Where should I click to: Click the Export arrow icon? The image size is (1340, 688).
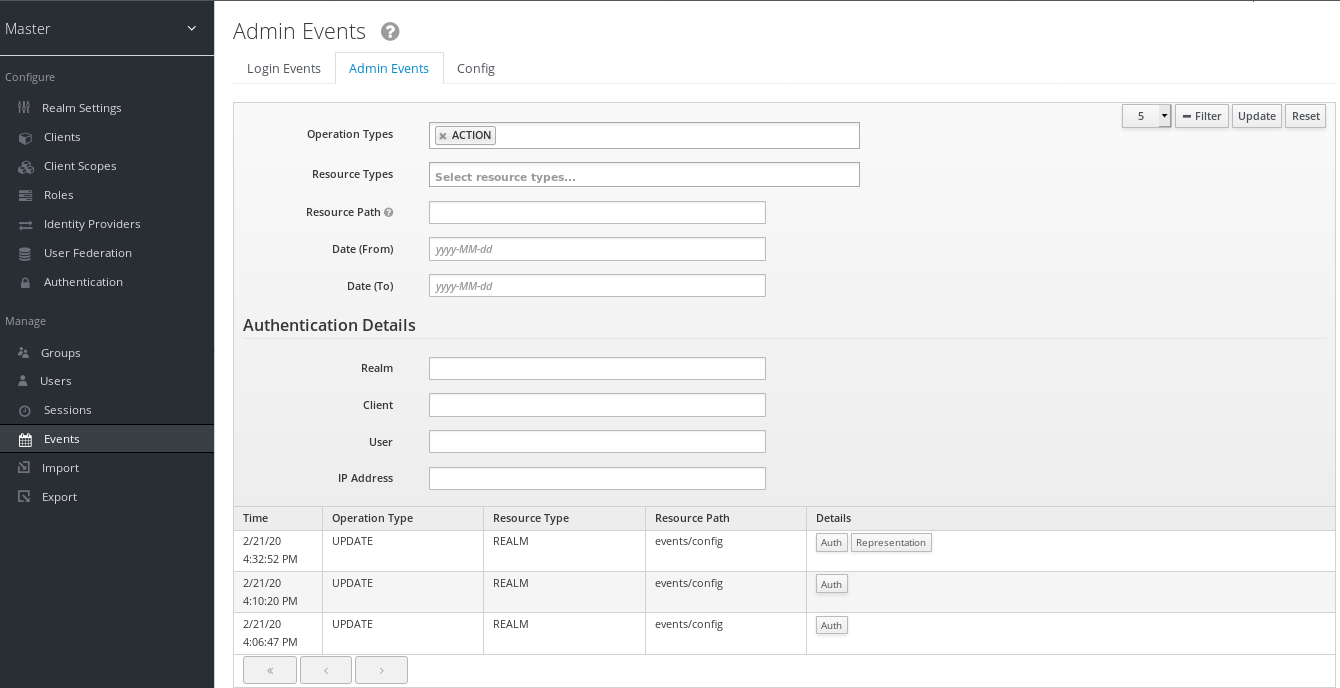pos(25,497)
